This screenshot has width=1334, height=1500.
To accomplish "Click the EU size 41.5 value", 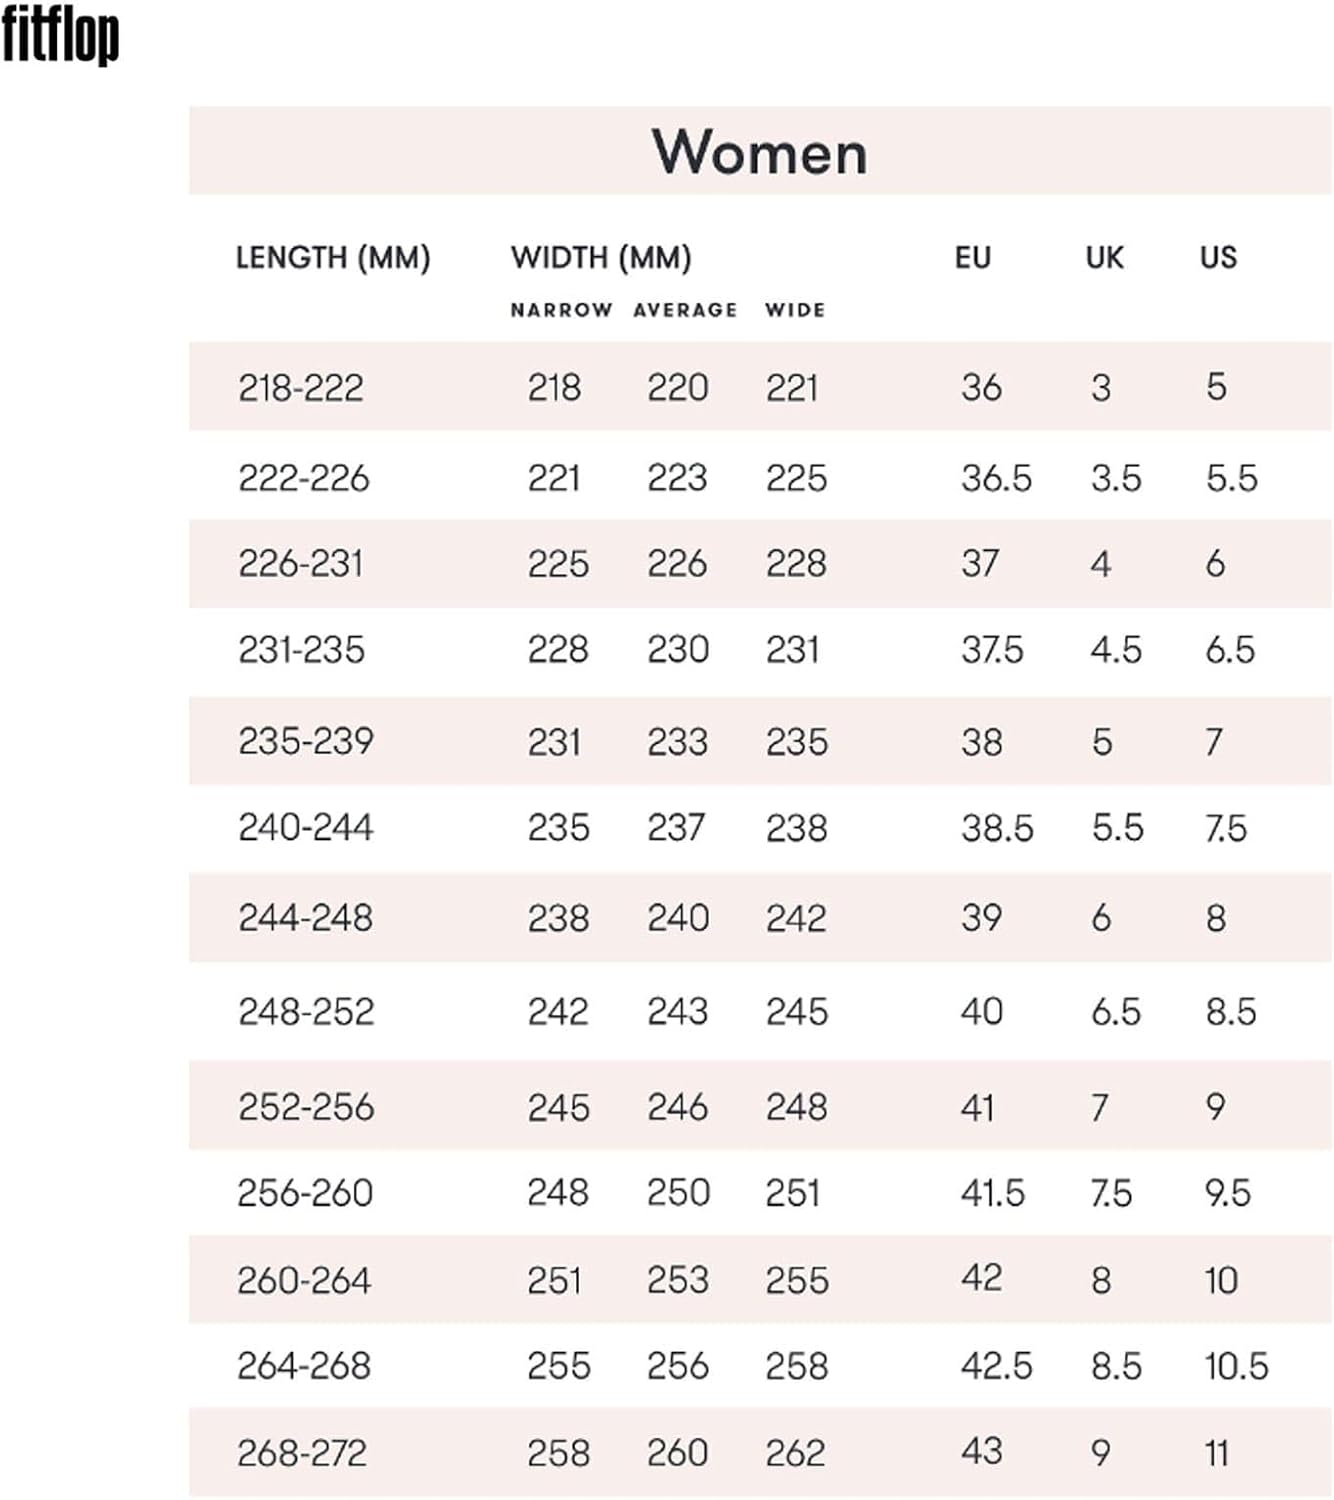I will [x=992, y=1193].
